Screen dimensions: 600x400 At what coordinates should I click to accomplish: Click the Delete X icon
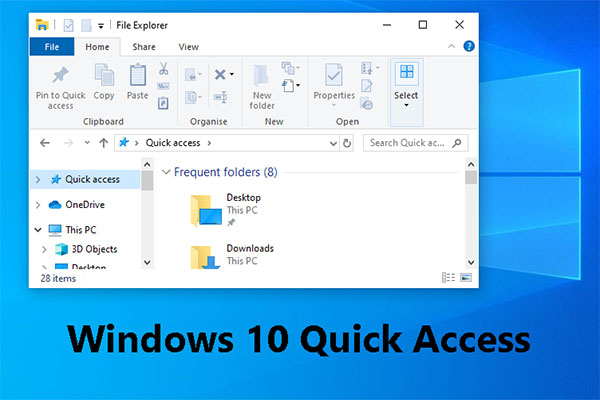220,74
